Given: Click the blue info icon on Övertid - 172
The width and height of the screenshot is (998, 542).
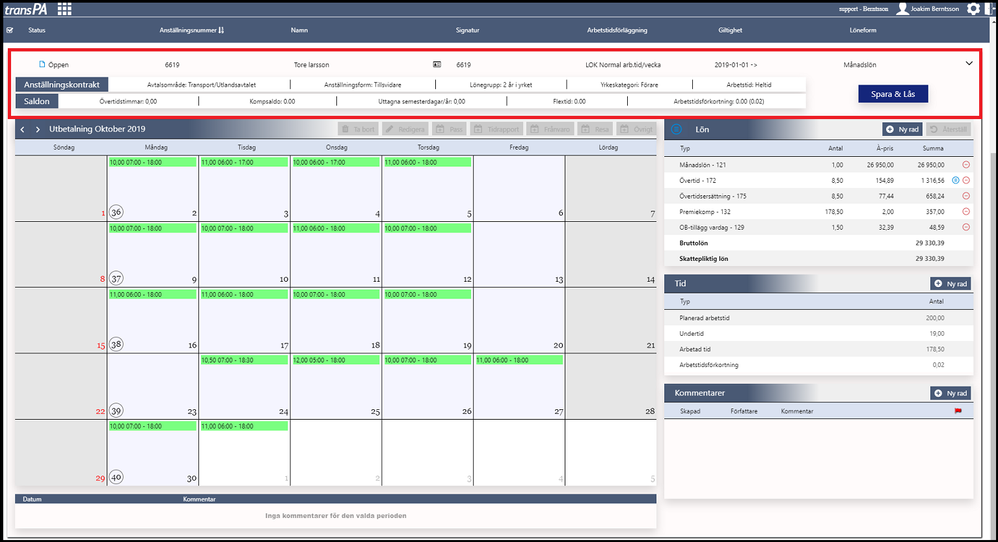Looking at the screenshot, I should tap(955, 181).
